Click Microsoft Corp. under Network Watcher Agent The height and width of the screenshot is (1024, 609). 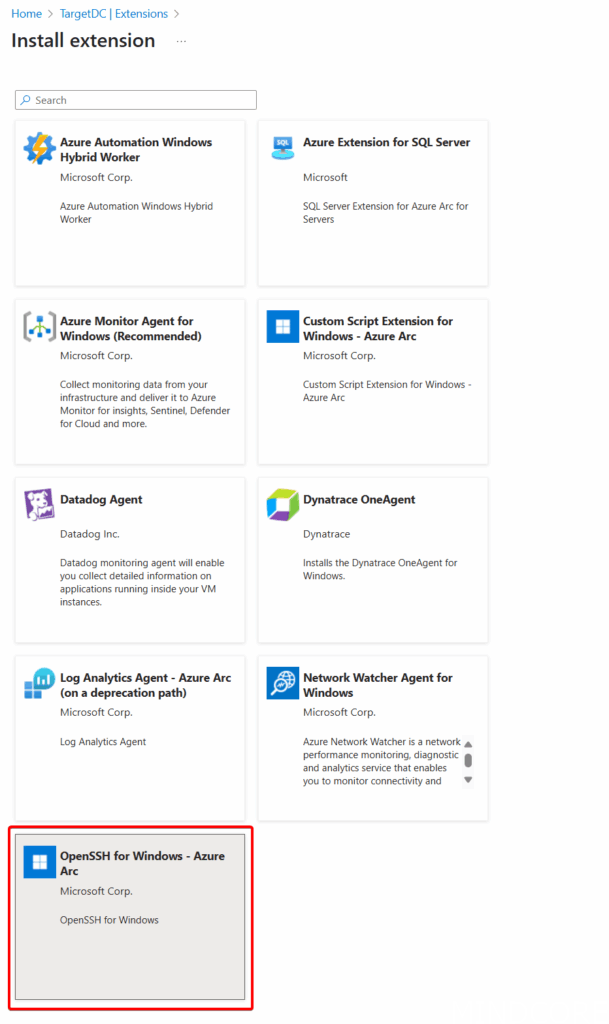click(x=339, y=712)
